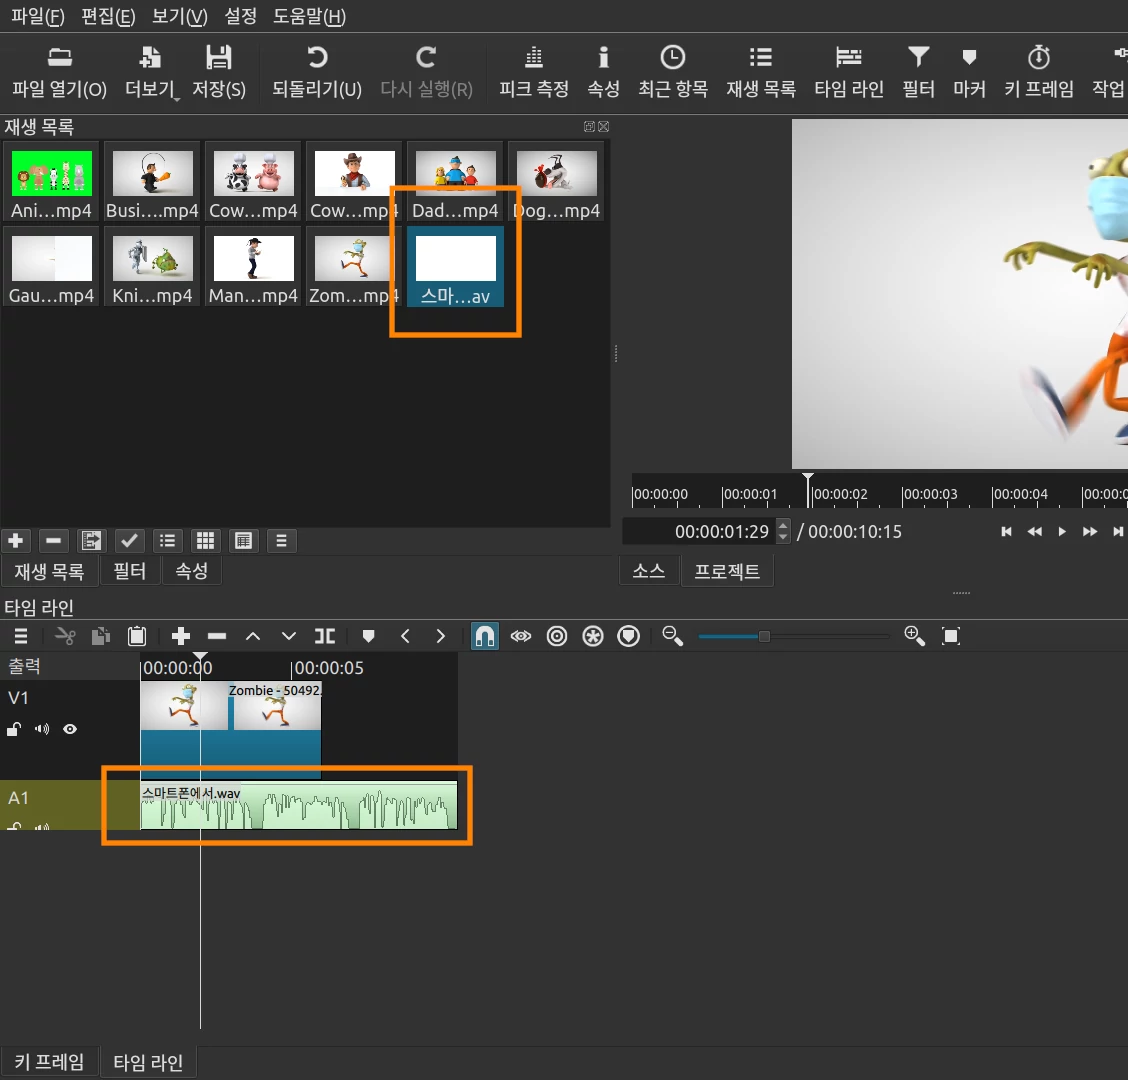
Task: Switch to 필터 tab below playlist
Action: tap(129, 571)
